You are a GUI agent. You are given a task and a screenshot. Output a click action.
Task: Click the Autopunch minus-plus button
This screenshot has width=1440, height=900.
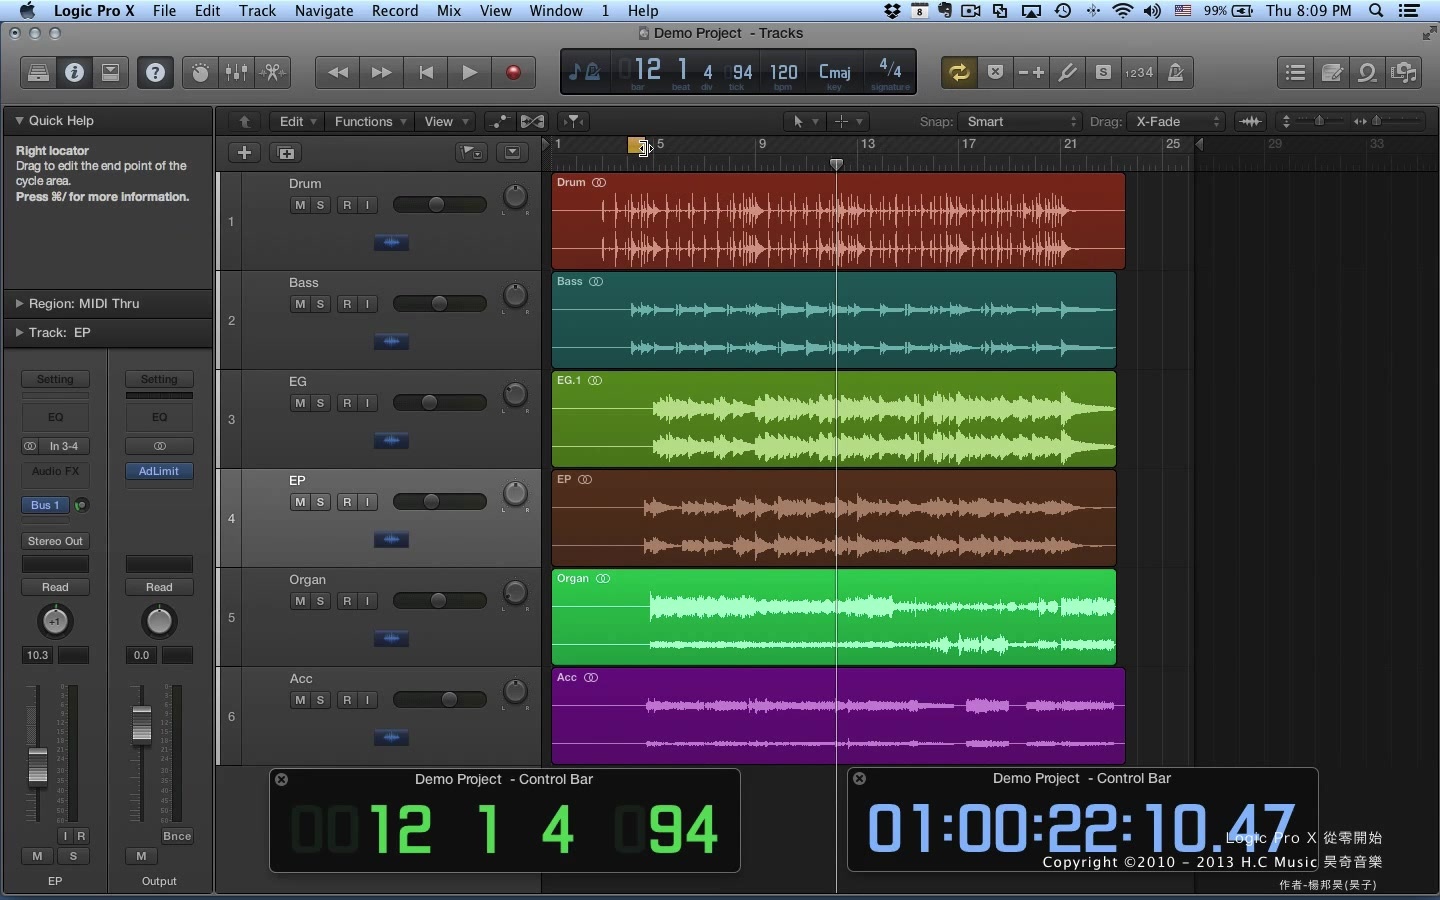(1031, 72)
